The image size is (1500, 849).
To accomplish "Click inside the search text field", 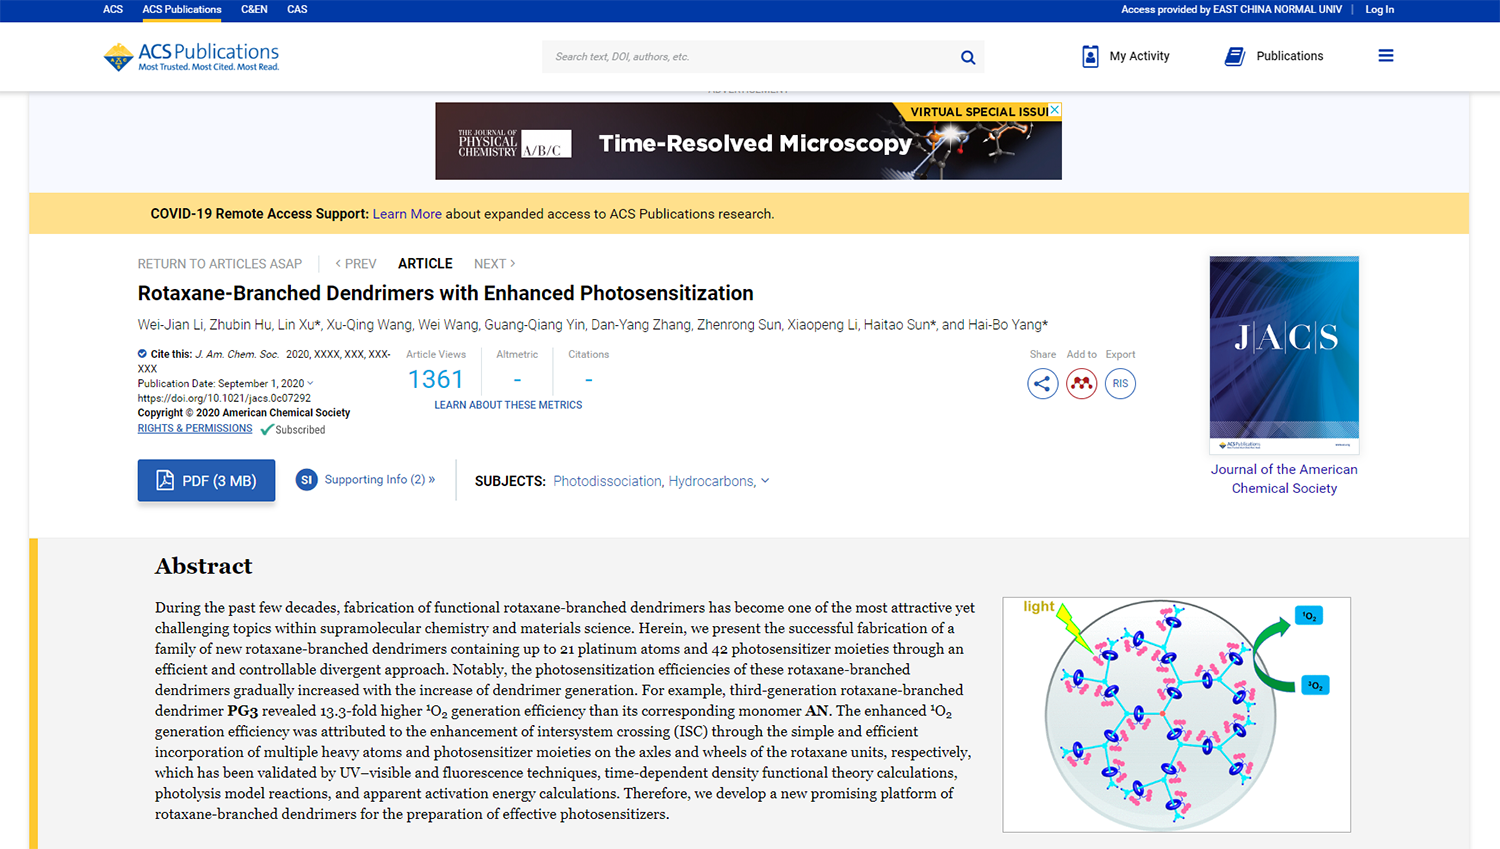I will 750,57.
